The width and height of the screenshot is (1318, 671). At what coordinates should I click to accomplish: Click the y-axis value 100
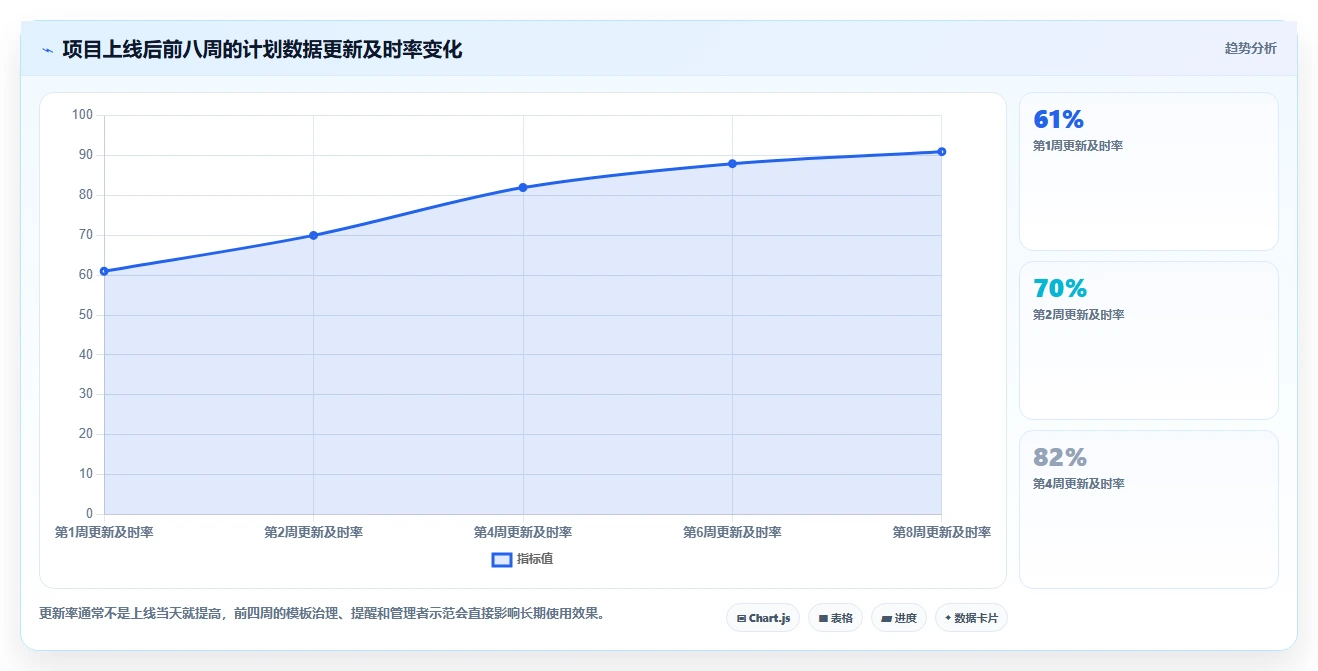coord(82,115)
